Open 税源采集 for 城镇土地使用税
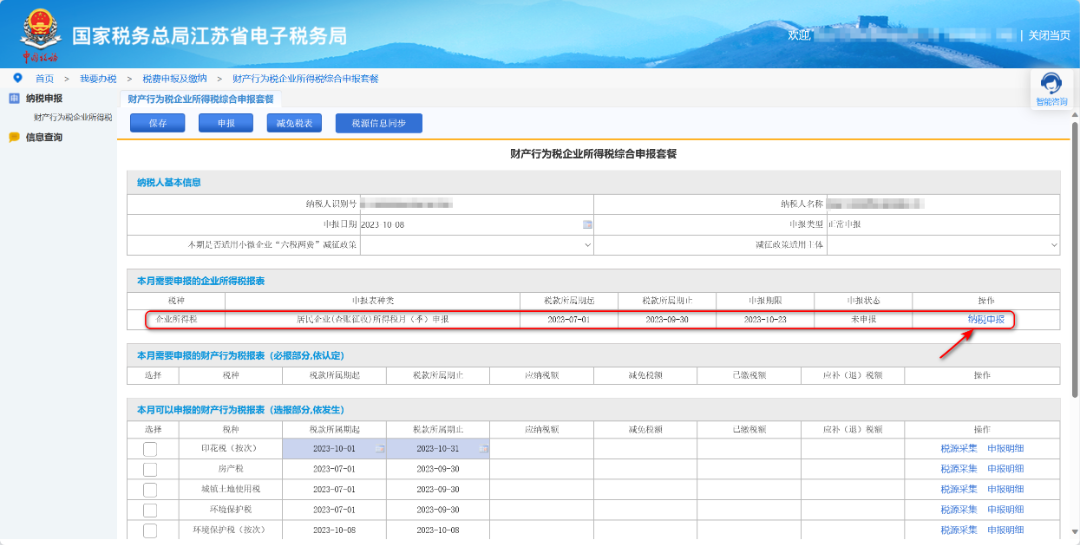Viewport: 1080px width, 545px height. click(x=959, y=489)
